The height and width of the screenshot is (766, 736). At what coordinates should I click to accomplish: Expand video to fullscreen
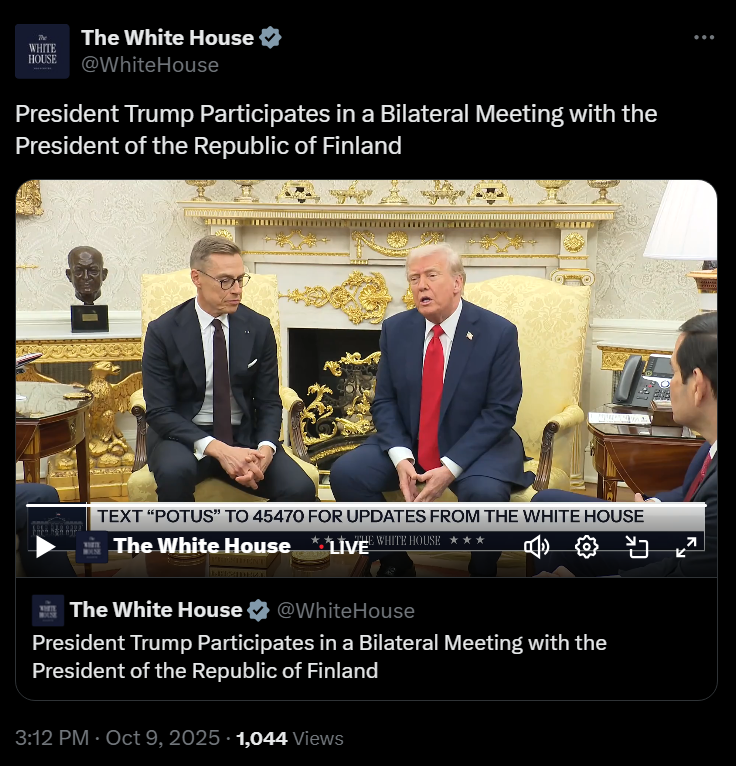[686, 547]
